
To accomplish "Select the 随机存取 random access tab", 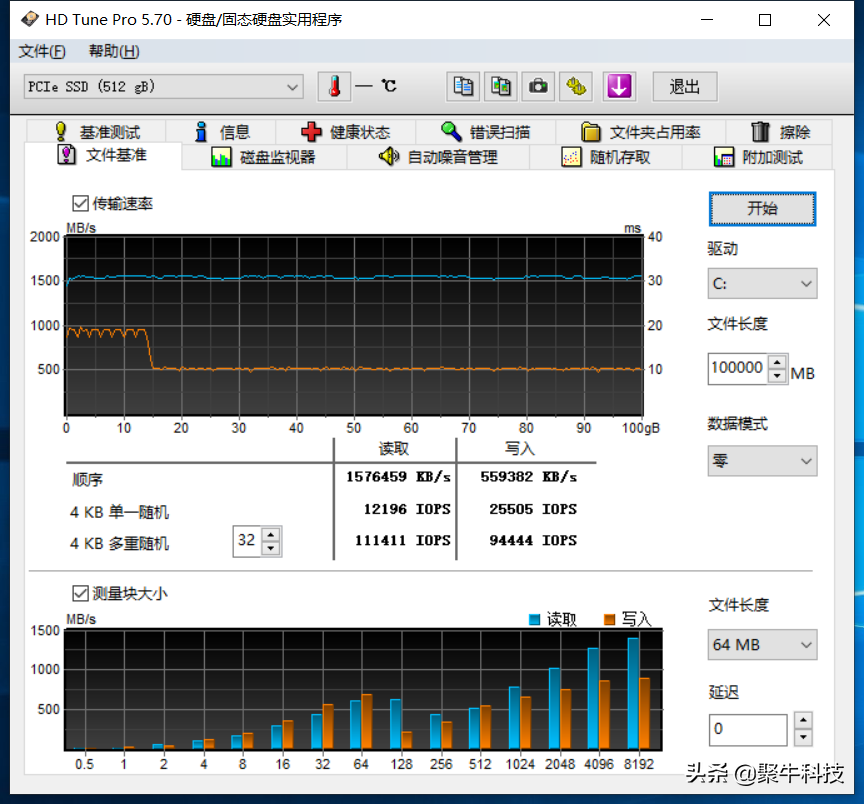I will click(606, 157).
